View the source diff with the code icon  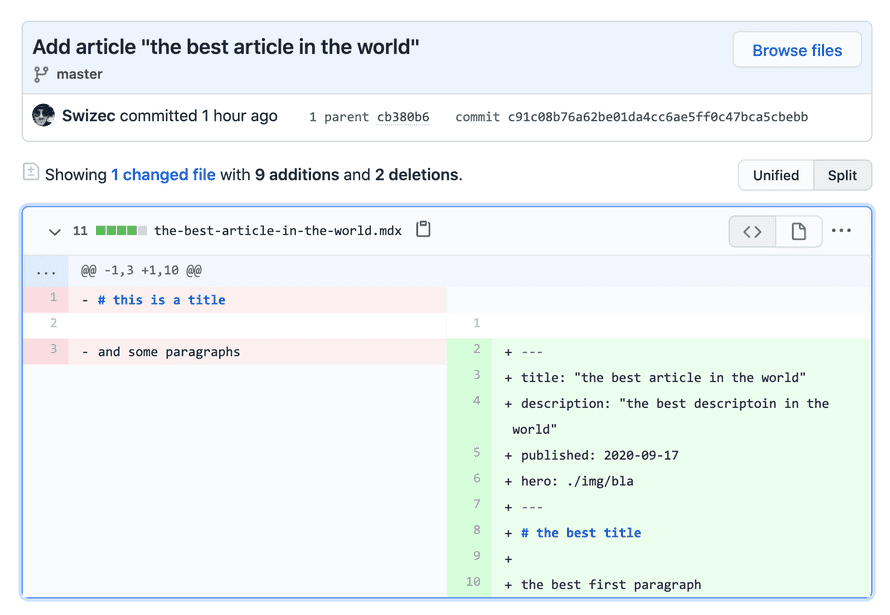(751, 231)
